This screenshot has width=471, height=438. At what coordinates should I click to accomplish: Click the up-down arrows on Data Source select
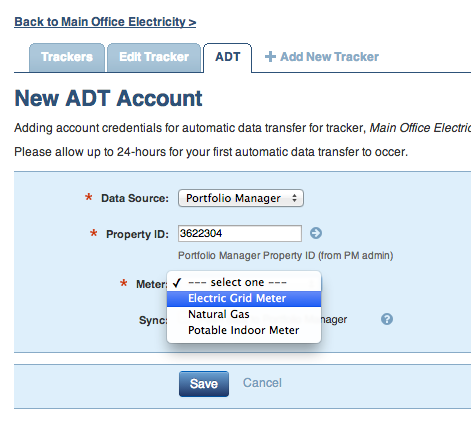coord(294,198)
